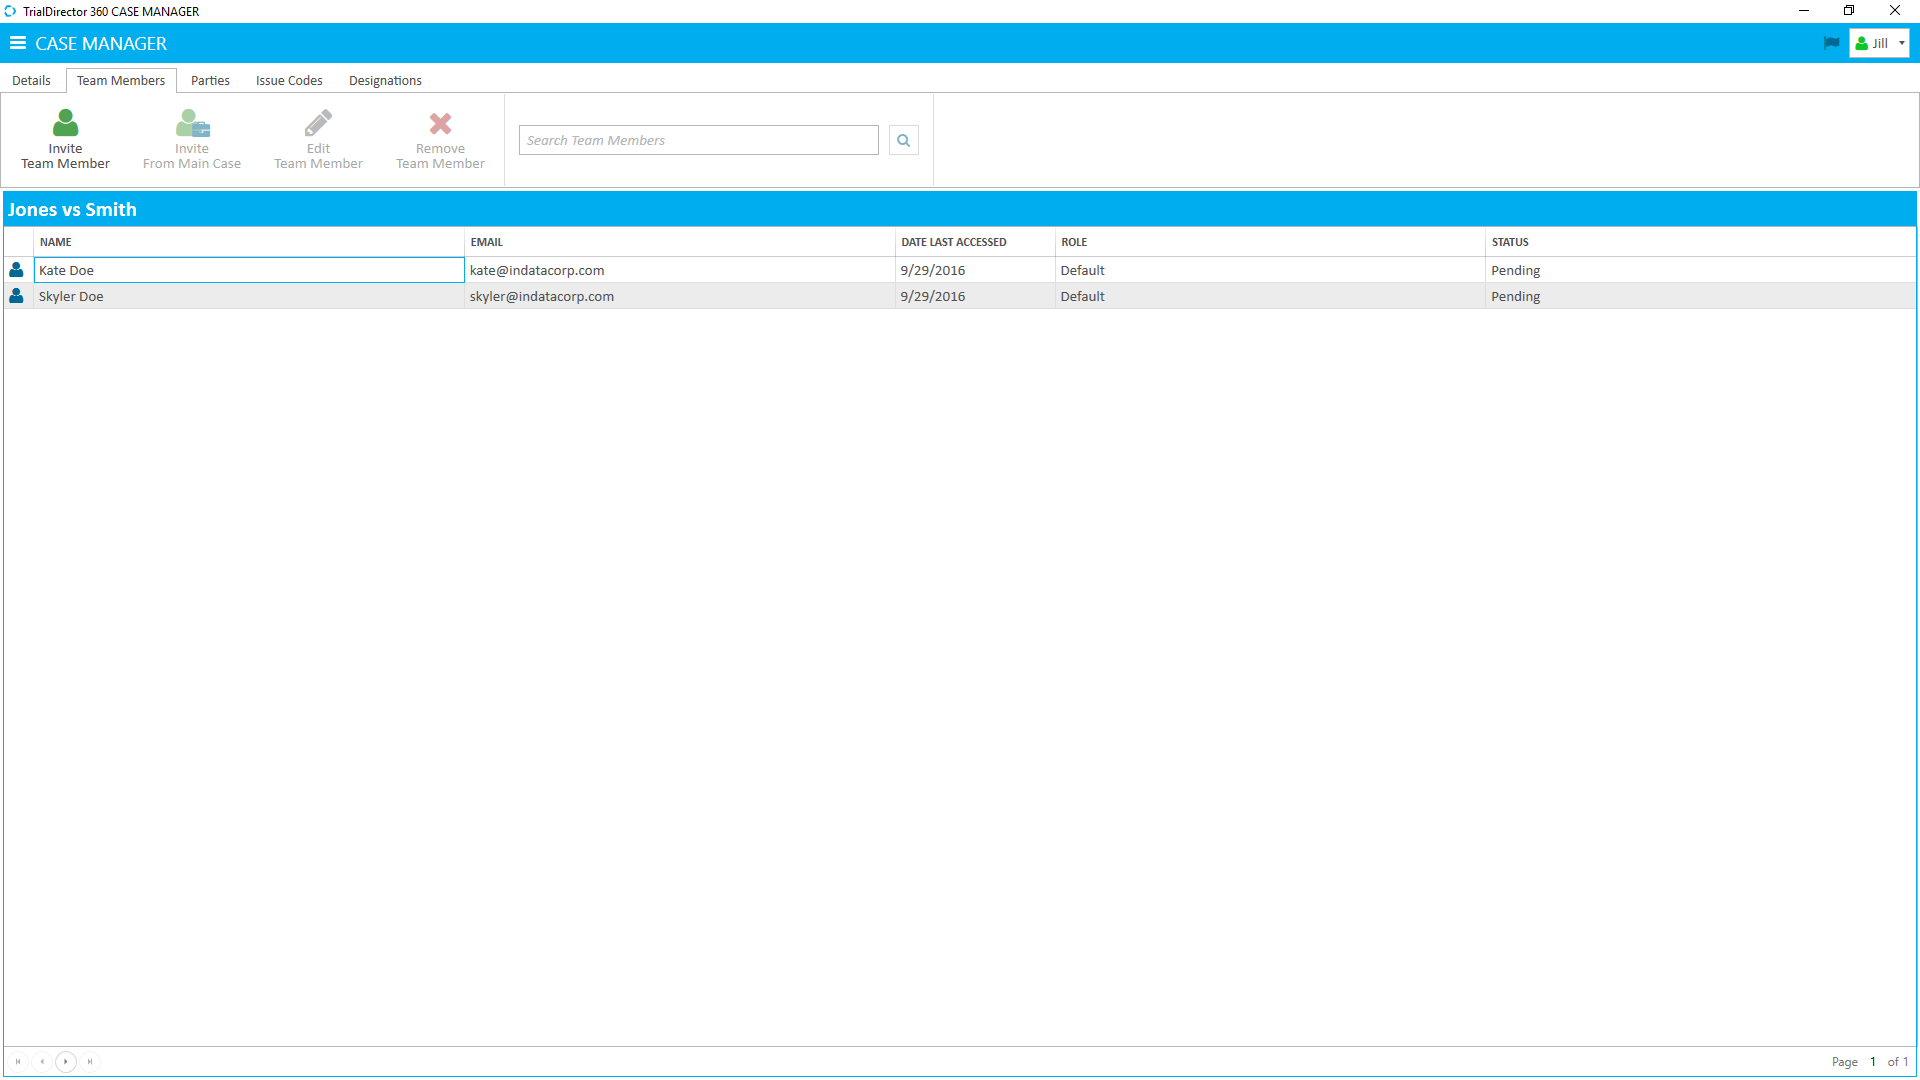Click the Edit Team Member pencil icon
The height and width of the screenshot is (1080, 1920).
click(x=318, y=123)
